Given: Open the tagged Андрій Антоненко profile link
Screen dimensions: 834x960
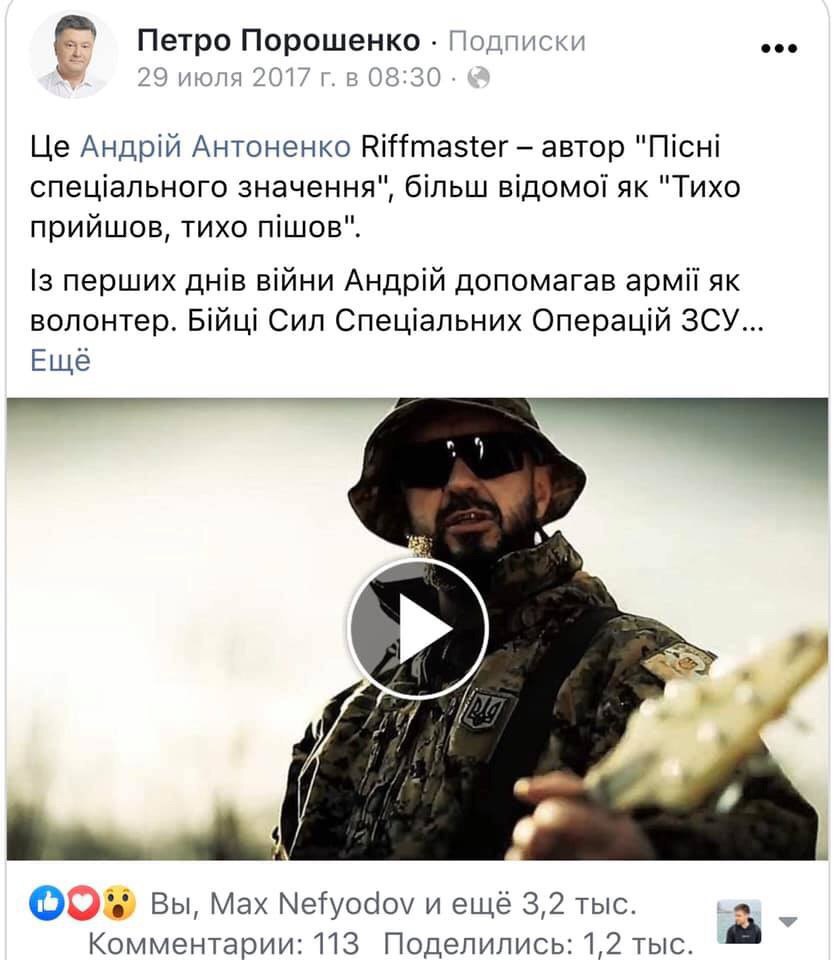Looking at the screenshot, I should (x=215, y=147).
